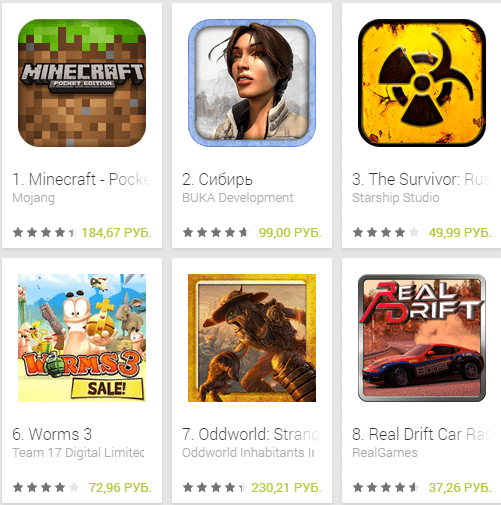
Task: Select The Survivor radiation hazard icon
Action: point(422,83)
